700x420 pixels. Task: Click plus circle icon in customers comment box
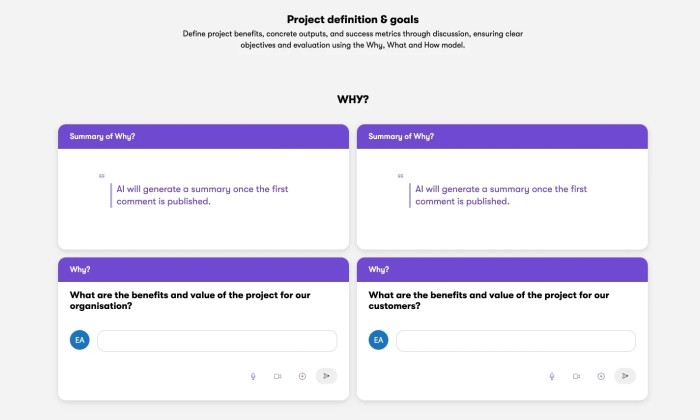point(600,376)
